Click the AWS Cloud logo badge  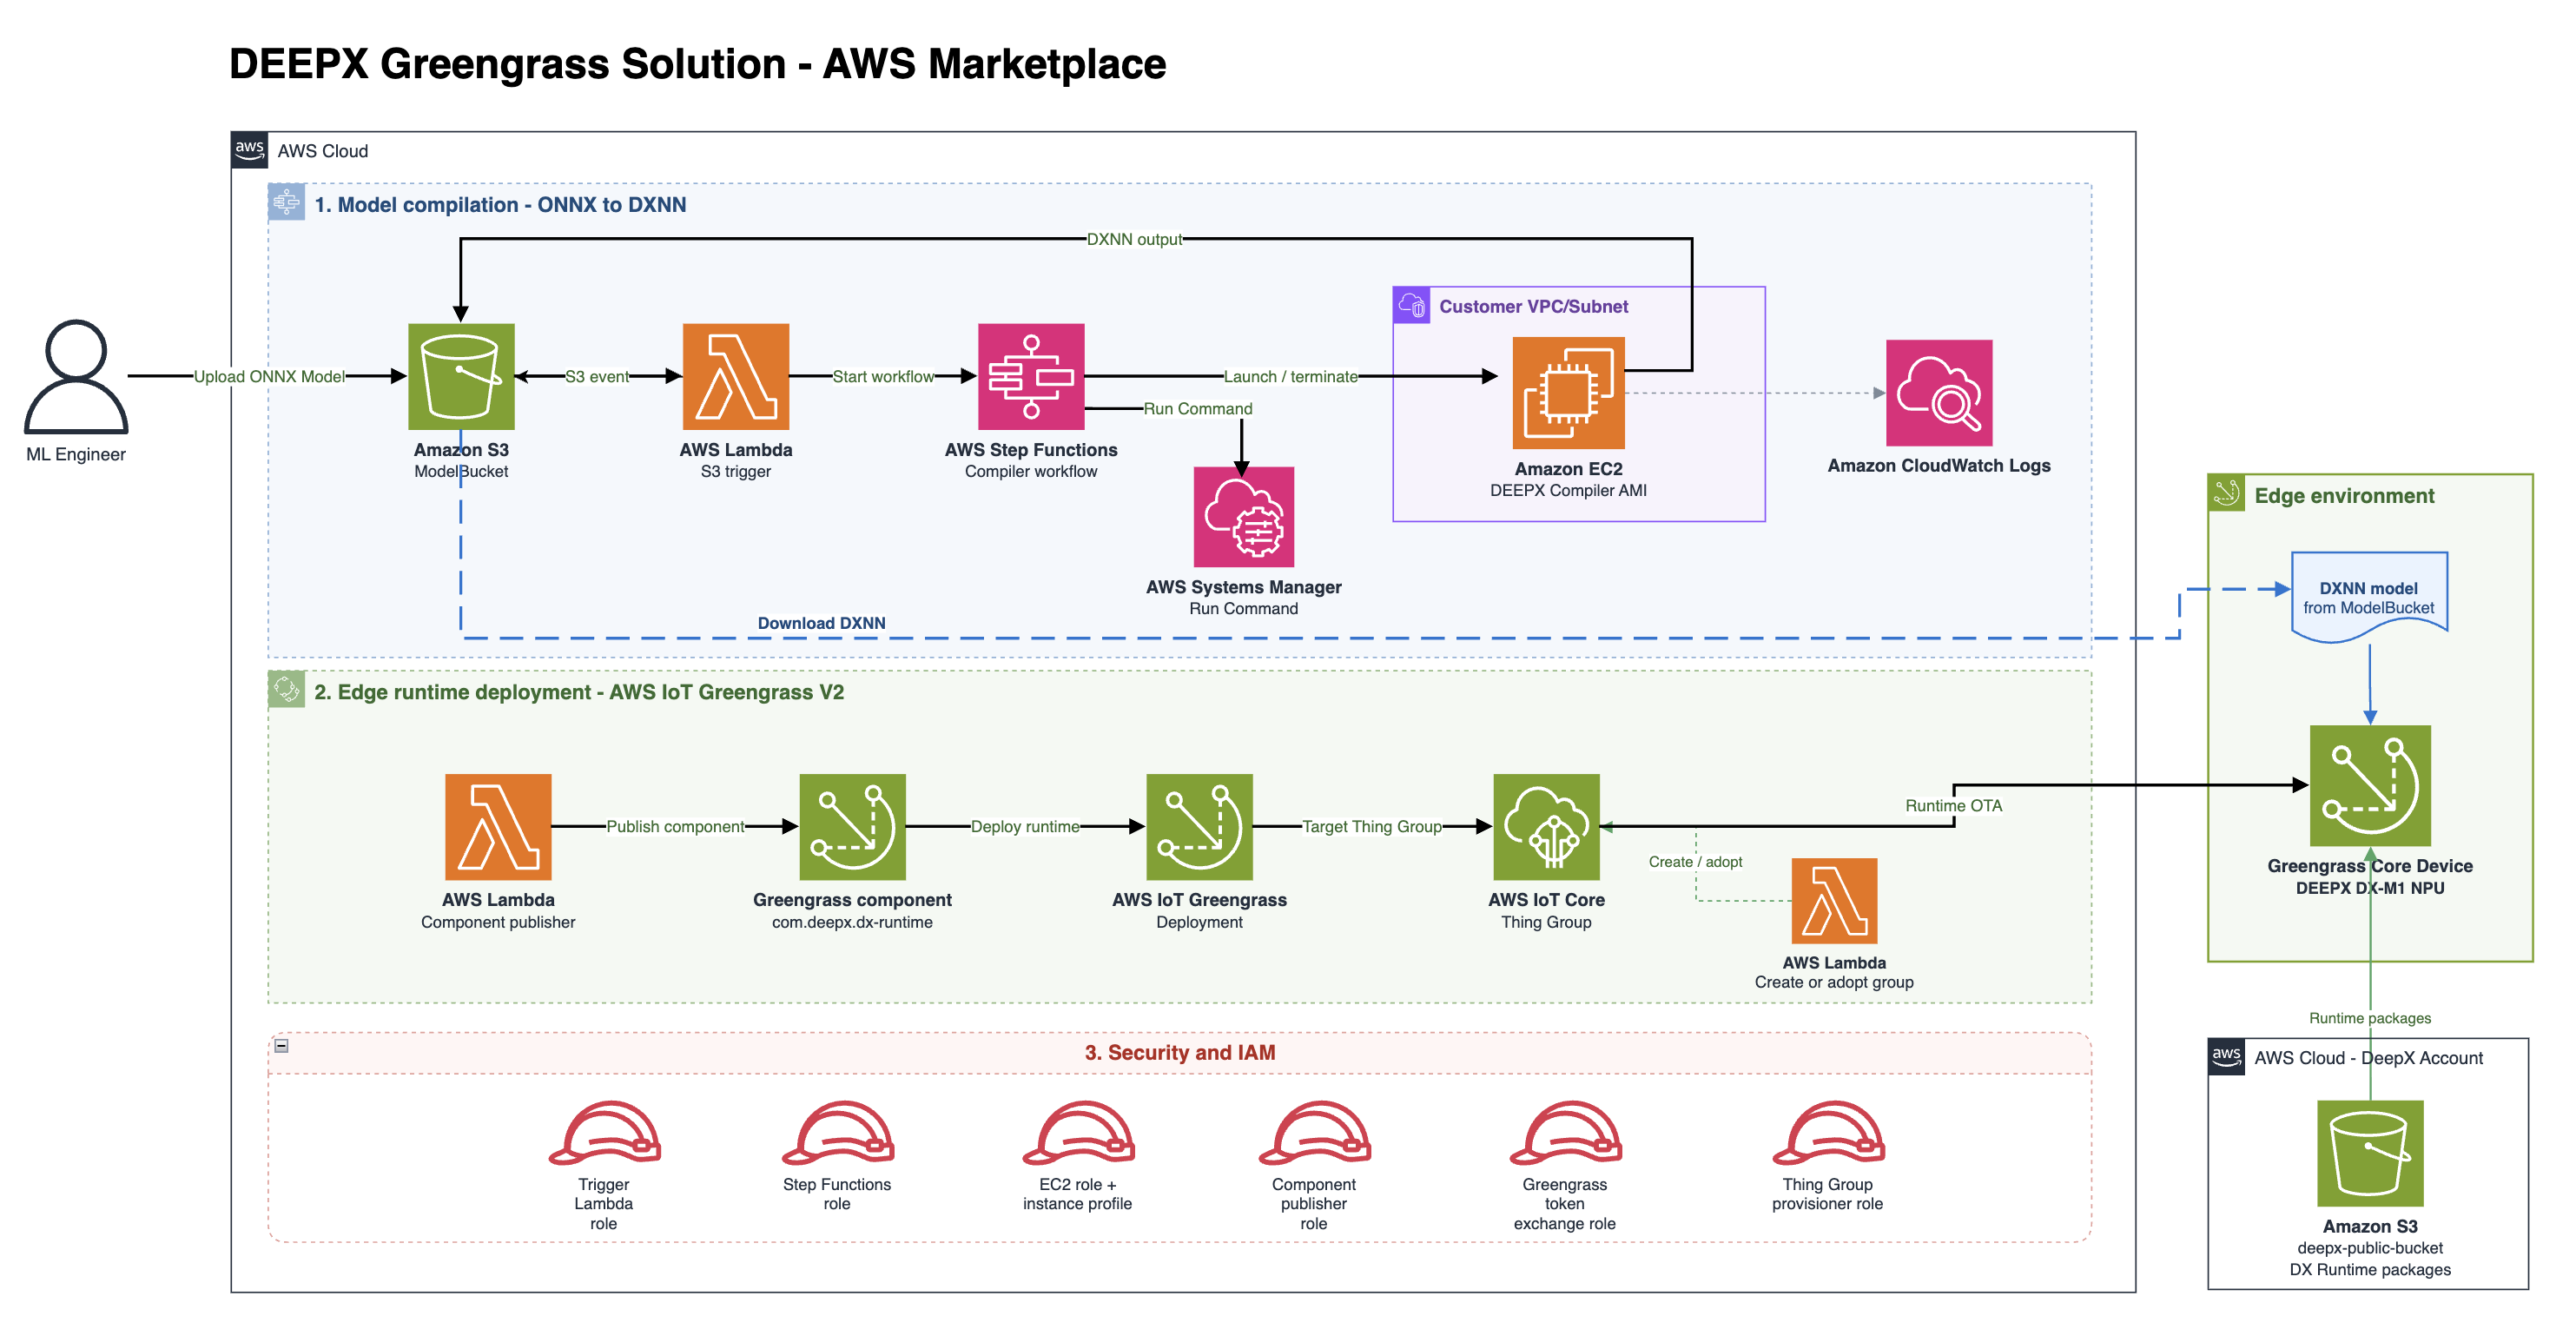coord(249,150)
